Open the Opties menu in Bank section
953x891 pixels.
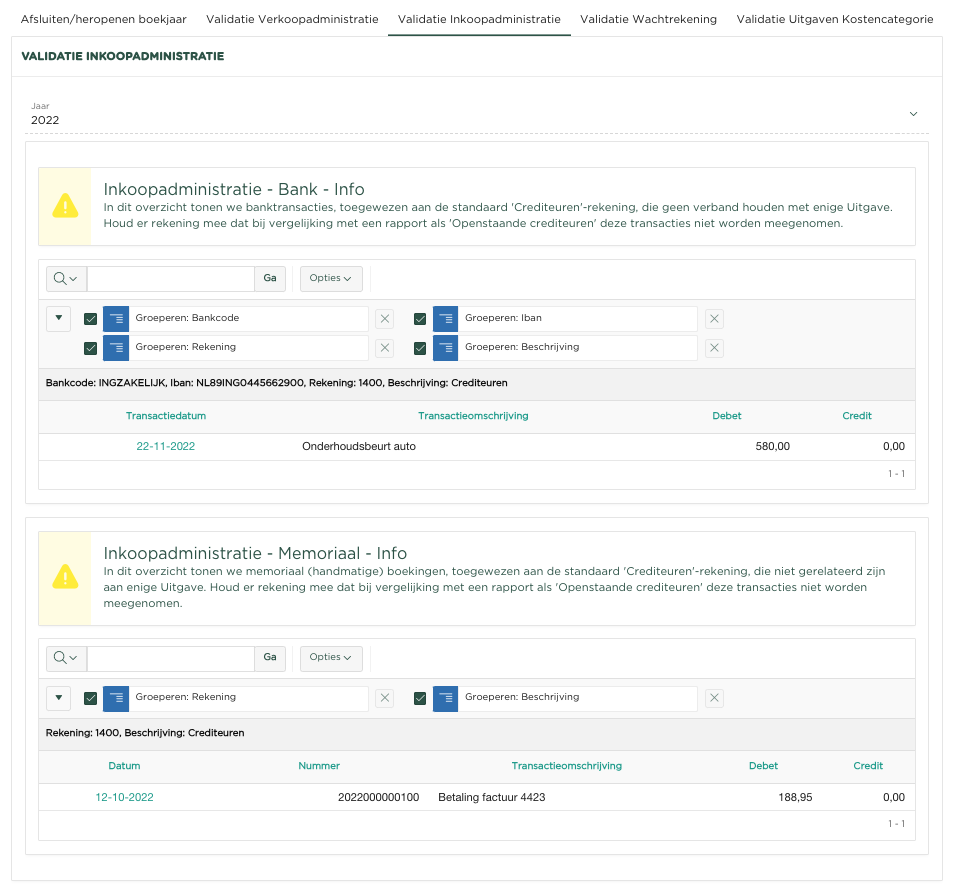point(330,279)
